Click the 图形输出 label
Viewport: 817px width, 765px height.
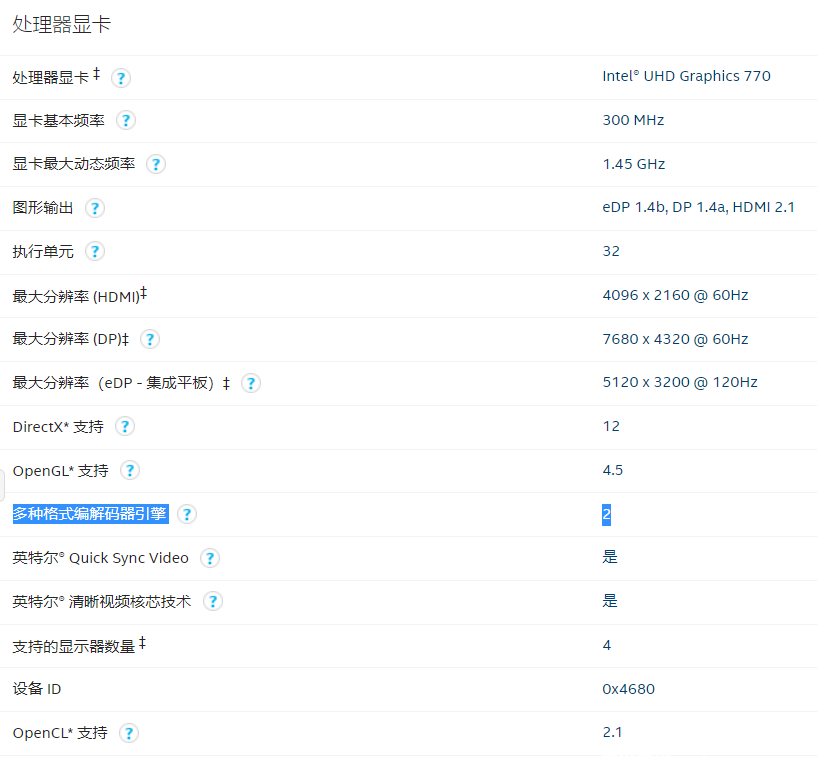43,208
